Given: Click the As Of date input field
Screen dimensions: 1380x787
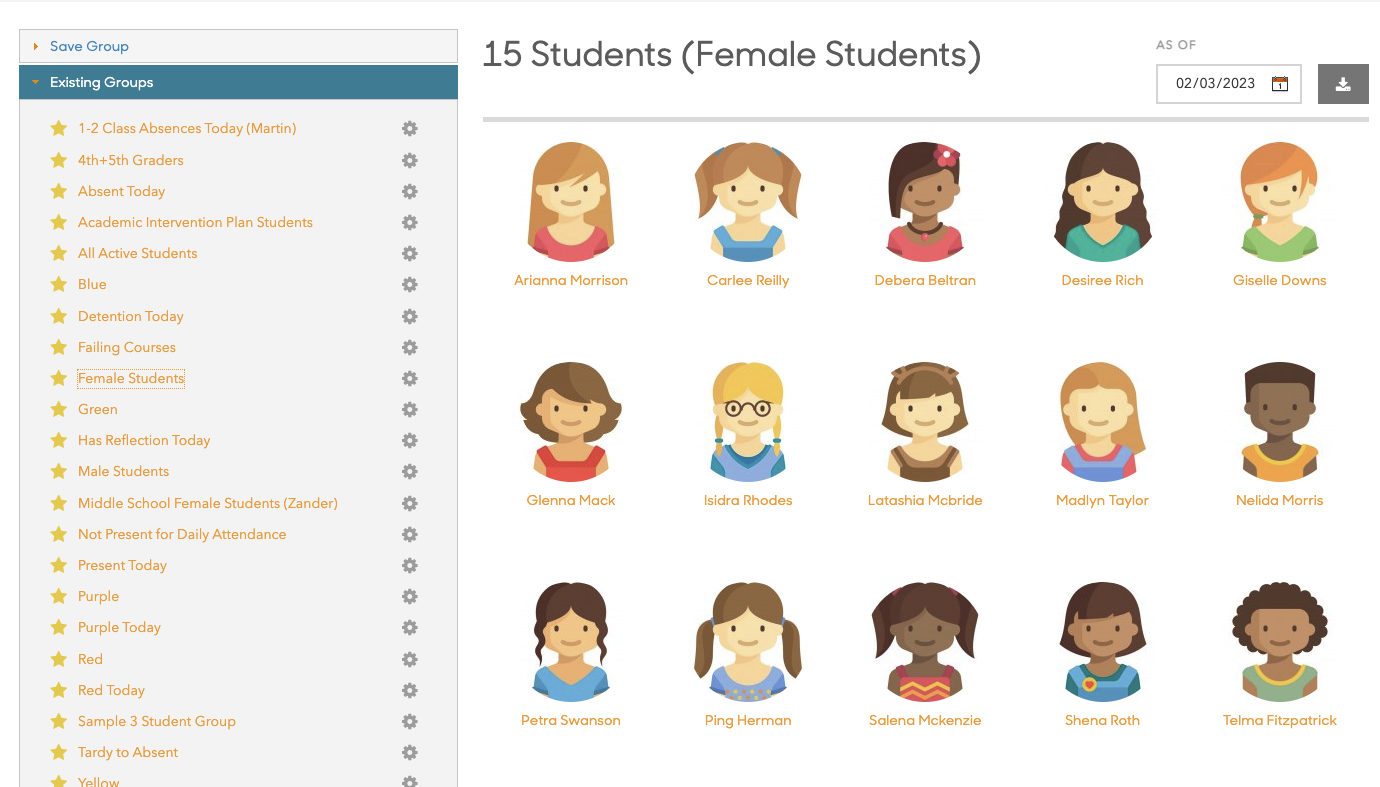Looking at the screenshot, I should click(x=1215, y=84).
